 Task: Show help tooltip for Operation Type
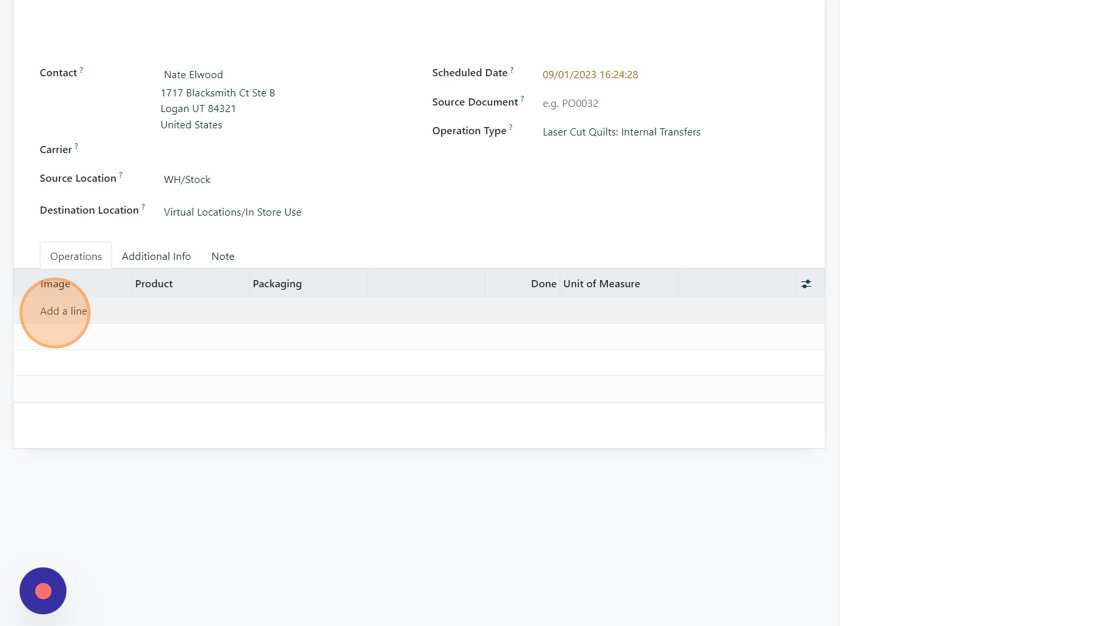tap(511, 127)
